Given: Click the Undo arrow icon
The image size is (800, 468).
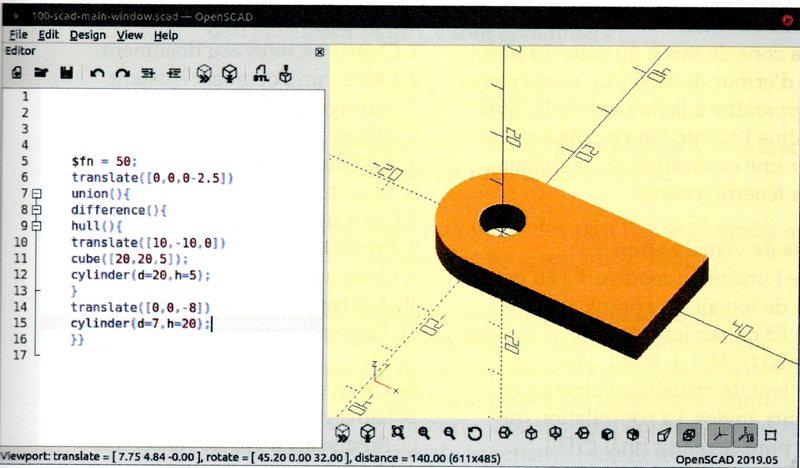Looking at the screenshot, I should (97, 73).
